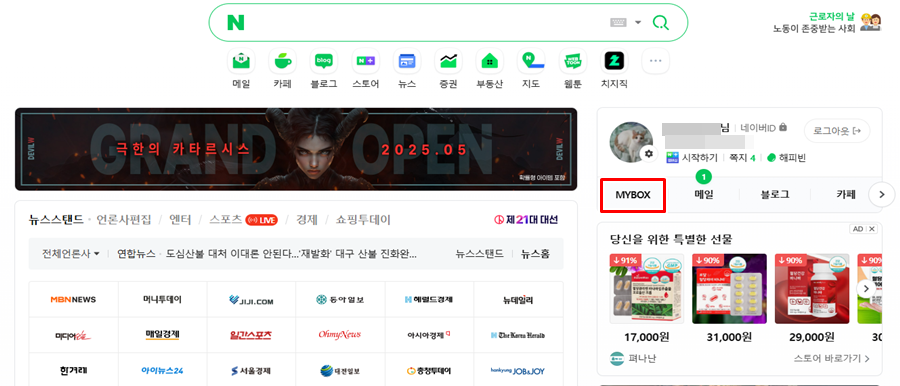The height and width of the screenshot is (386, 900).
Task: Open The Korea Herald press logo
Action: click(518, 335)
